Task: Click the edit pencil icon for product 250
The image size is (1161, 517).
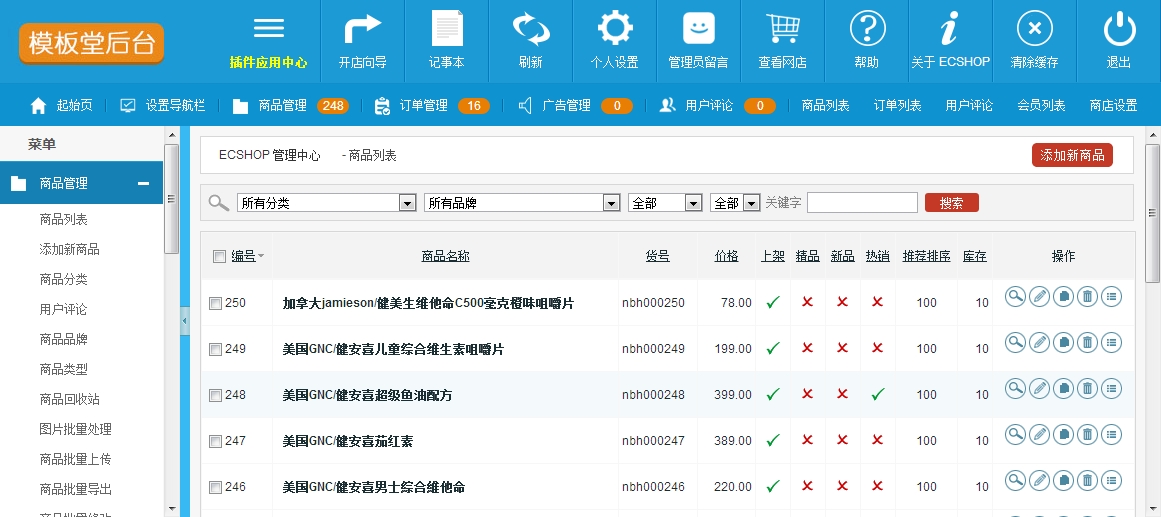Action: coord(1040,296)
